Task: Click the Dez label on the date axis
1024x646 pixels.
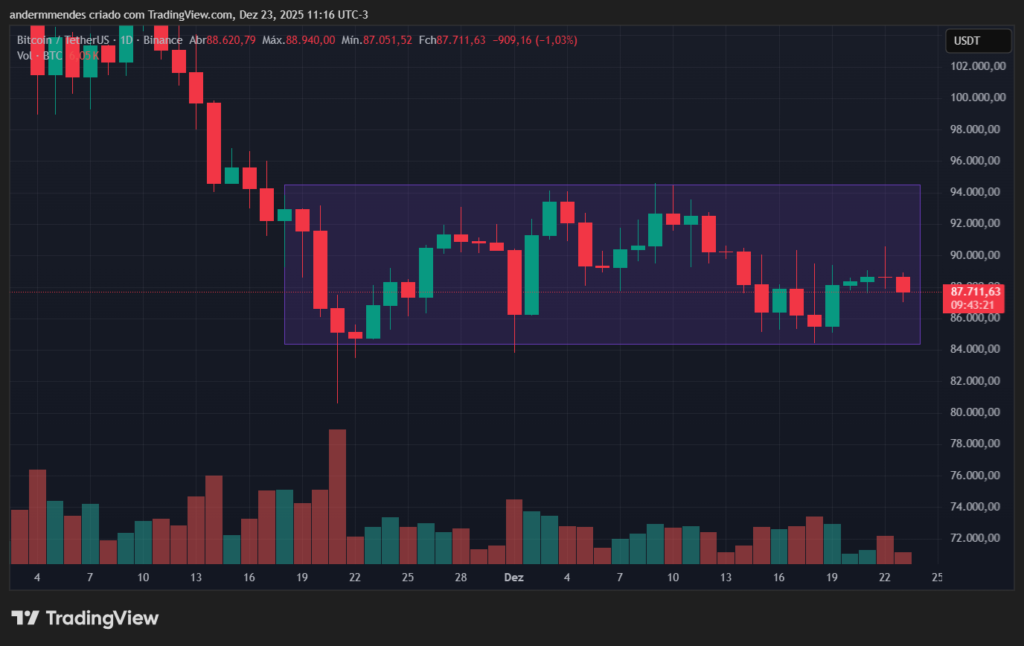Action: (513, 578)
